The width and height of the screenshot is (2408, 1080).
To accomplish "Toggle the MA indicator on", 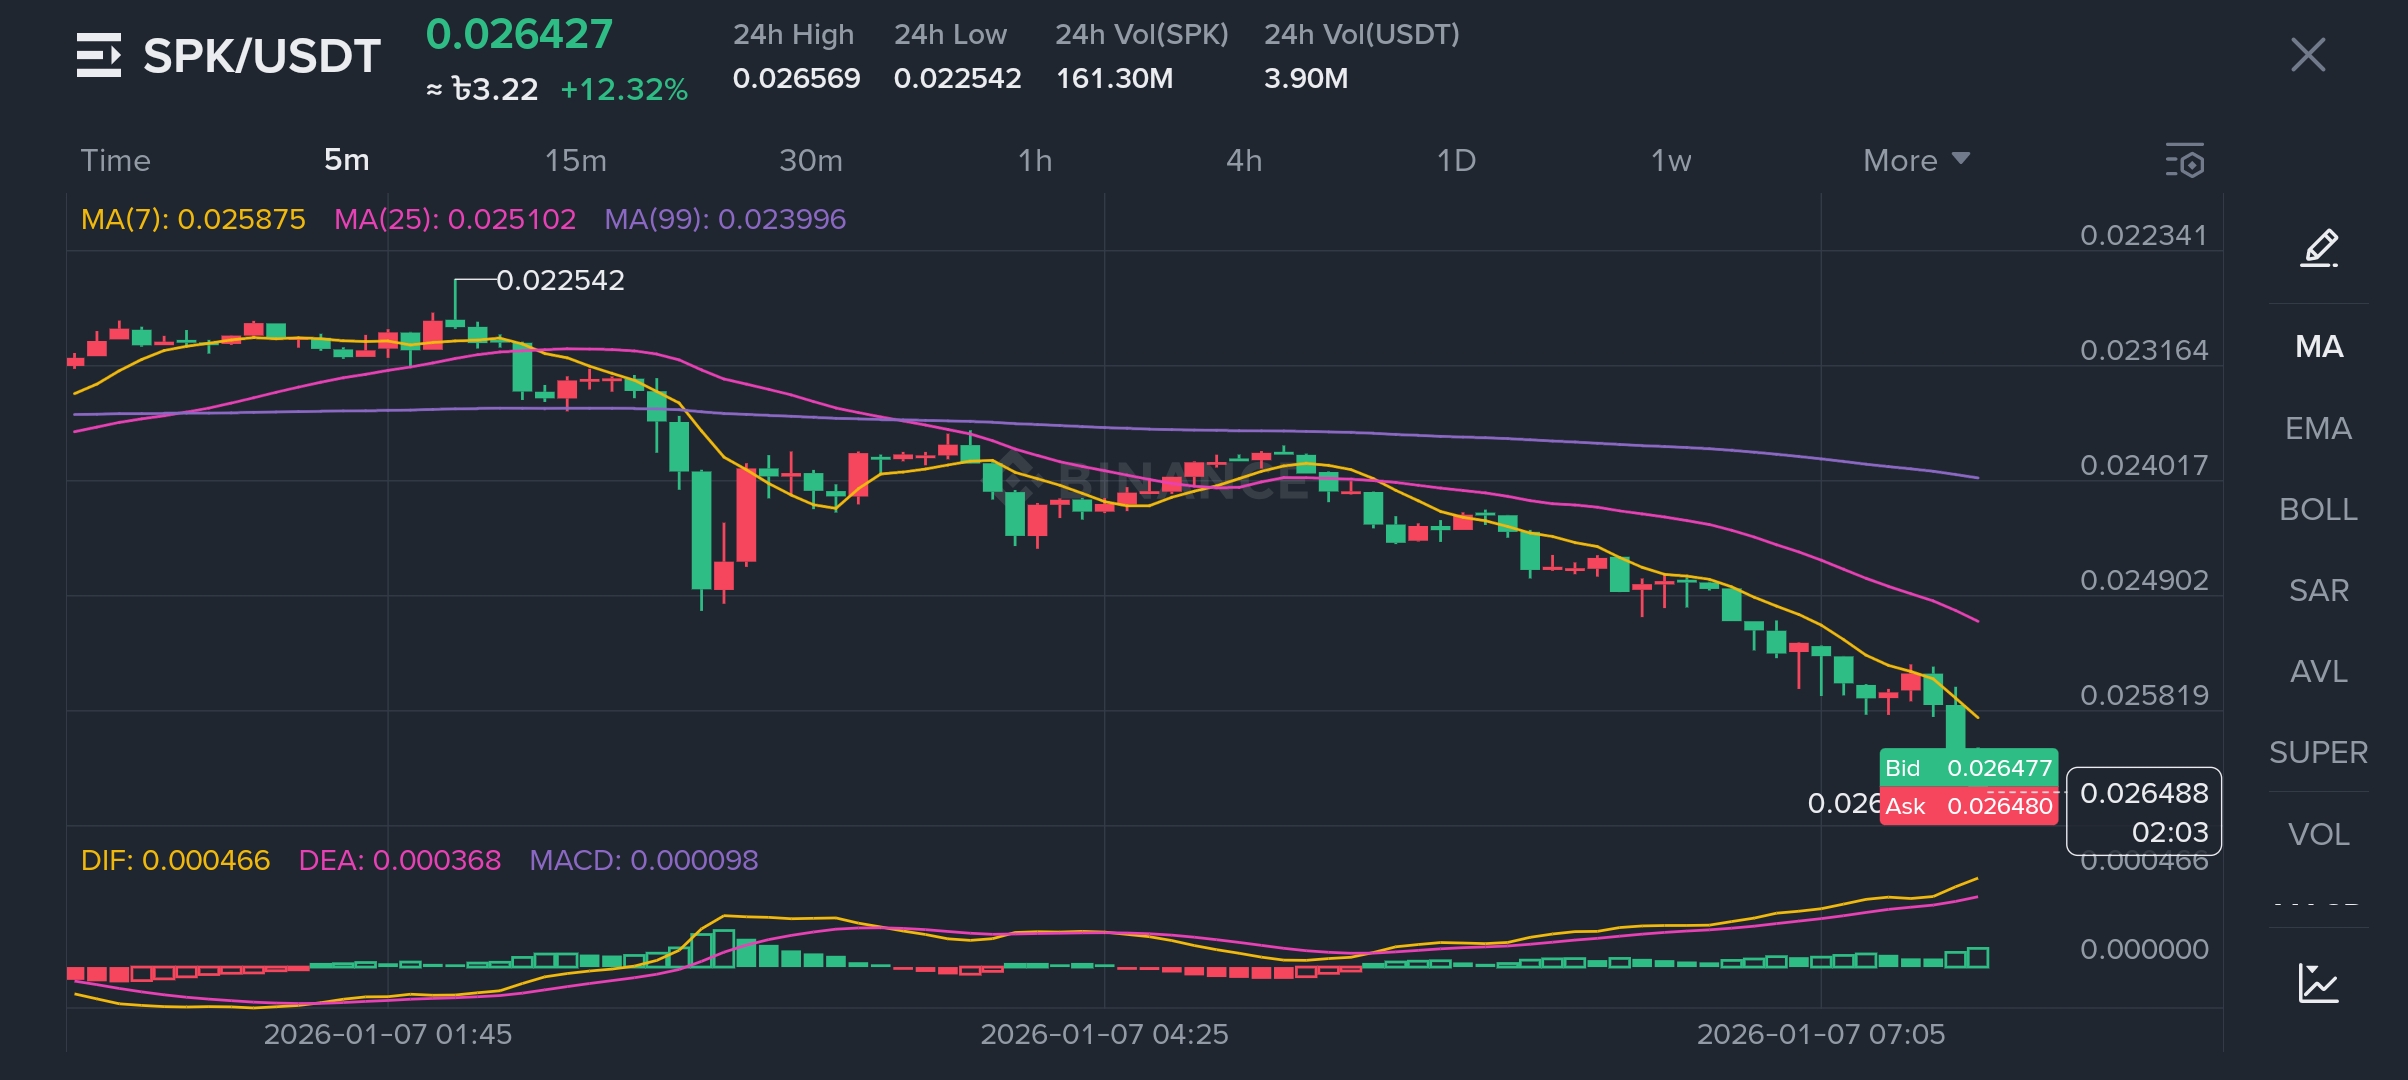I will 2318,347.
